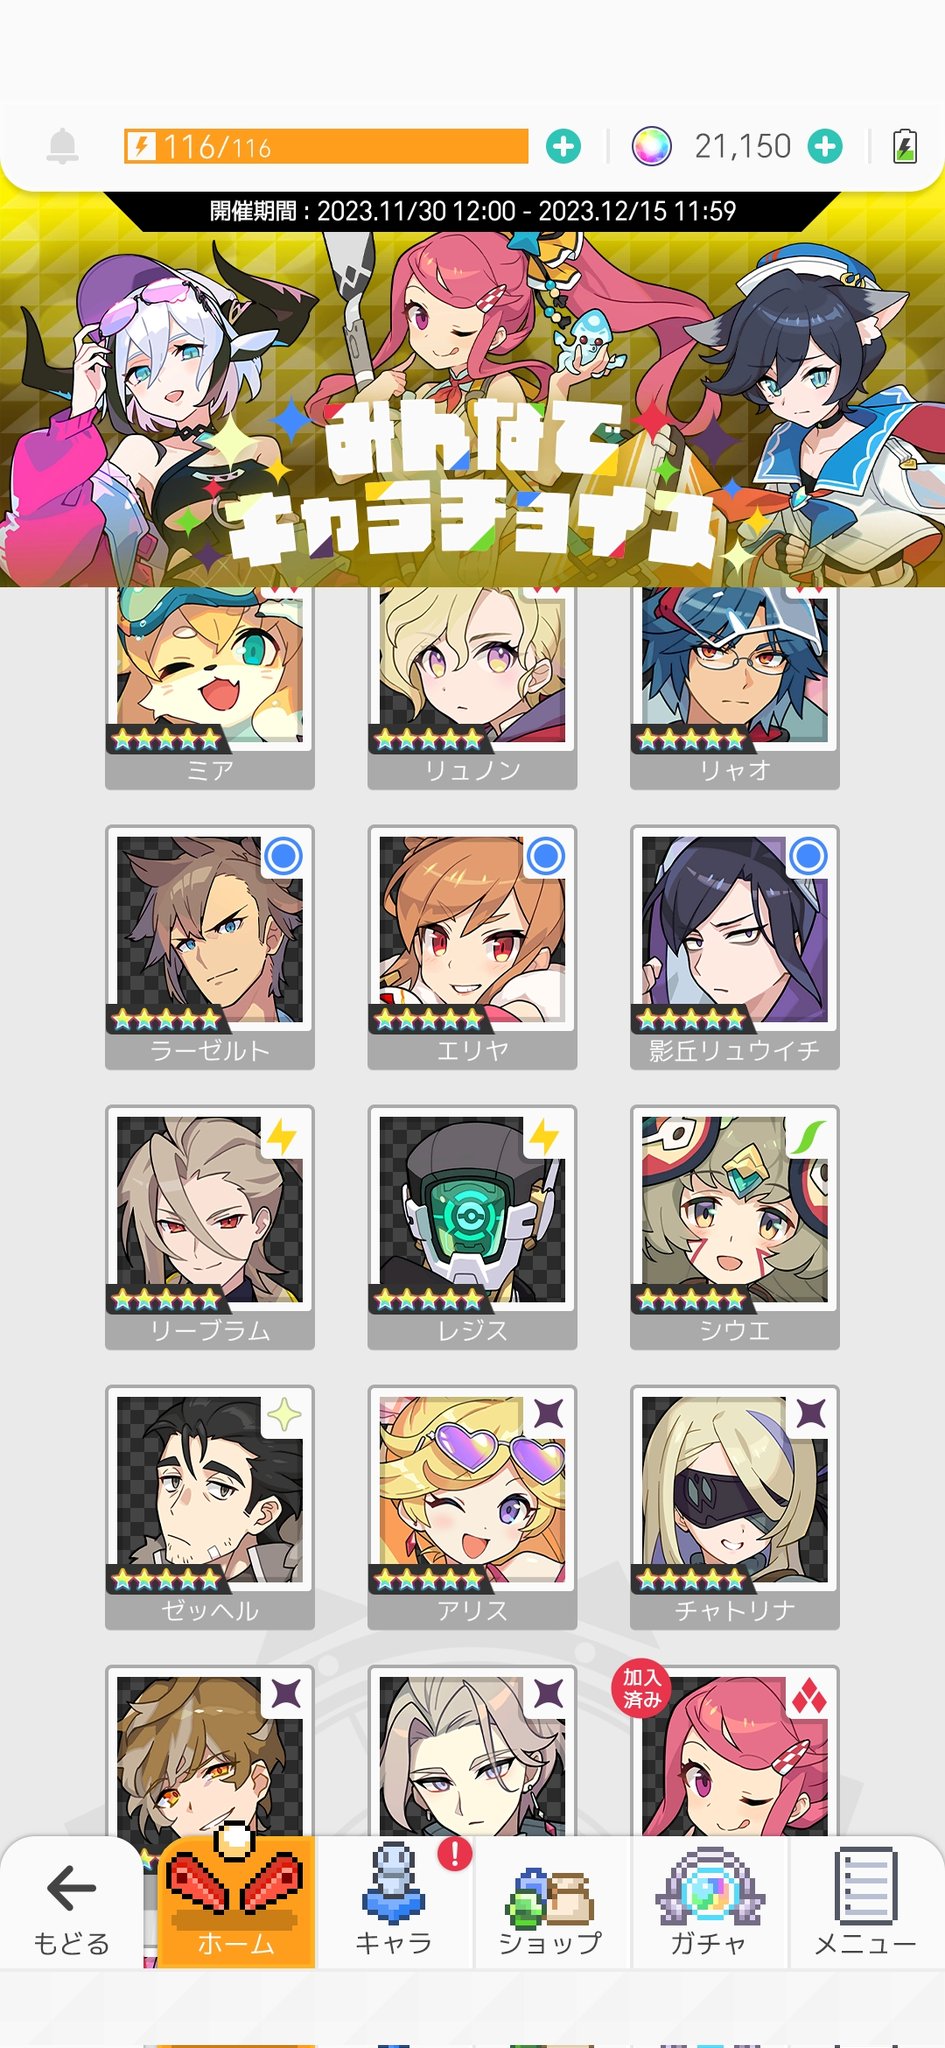Tap the orange stamina bar 116/116
This screenshot has height=2048, width=945.
point(326,146)
